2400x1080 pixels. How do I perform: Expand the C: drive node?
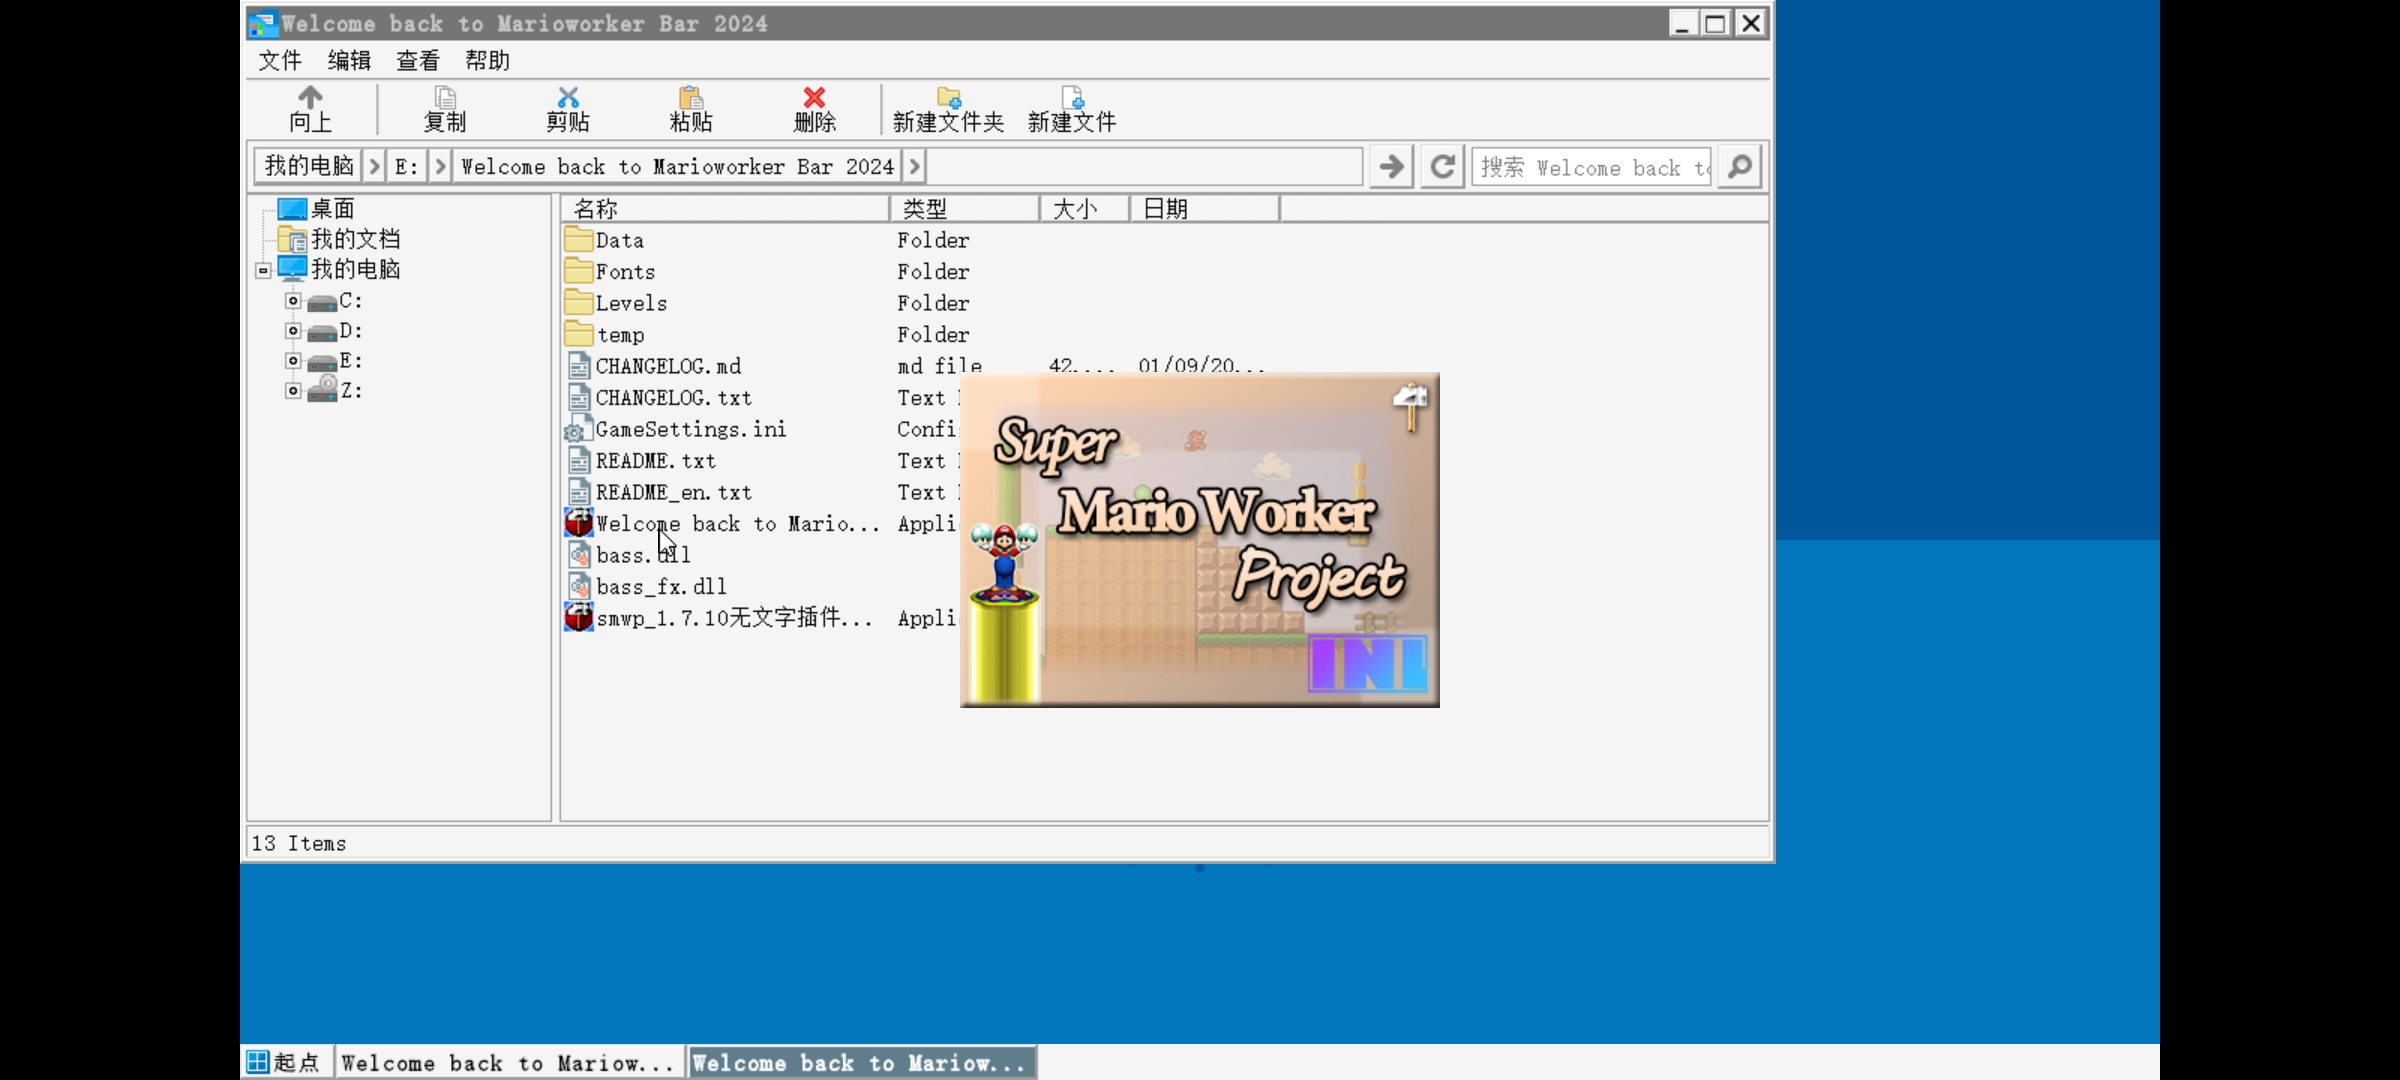293,300
